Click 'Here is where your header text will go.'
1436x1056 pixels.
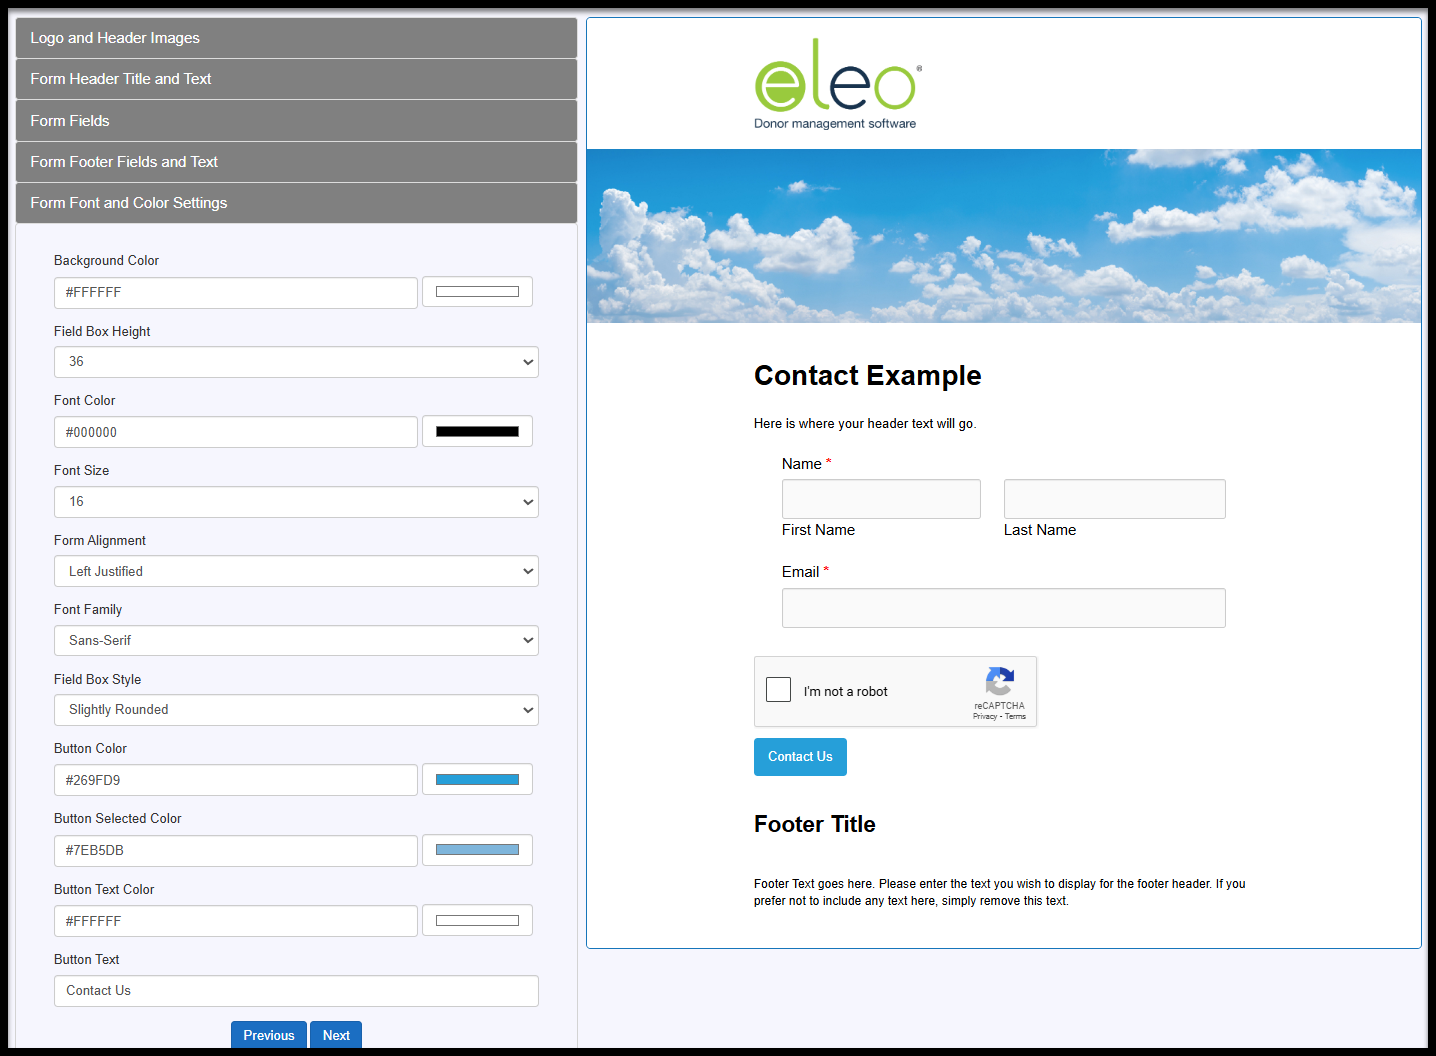(x=865, y=424)
